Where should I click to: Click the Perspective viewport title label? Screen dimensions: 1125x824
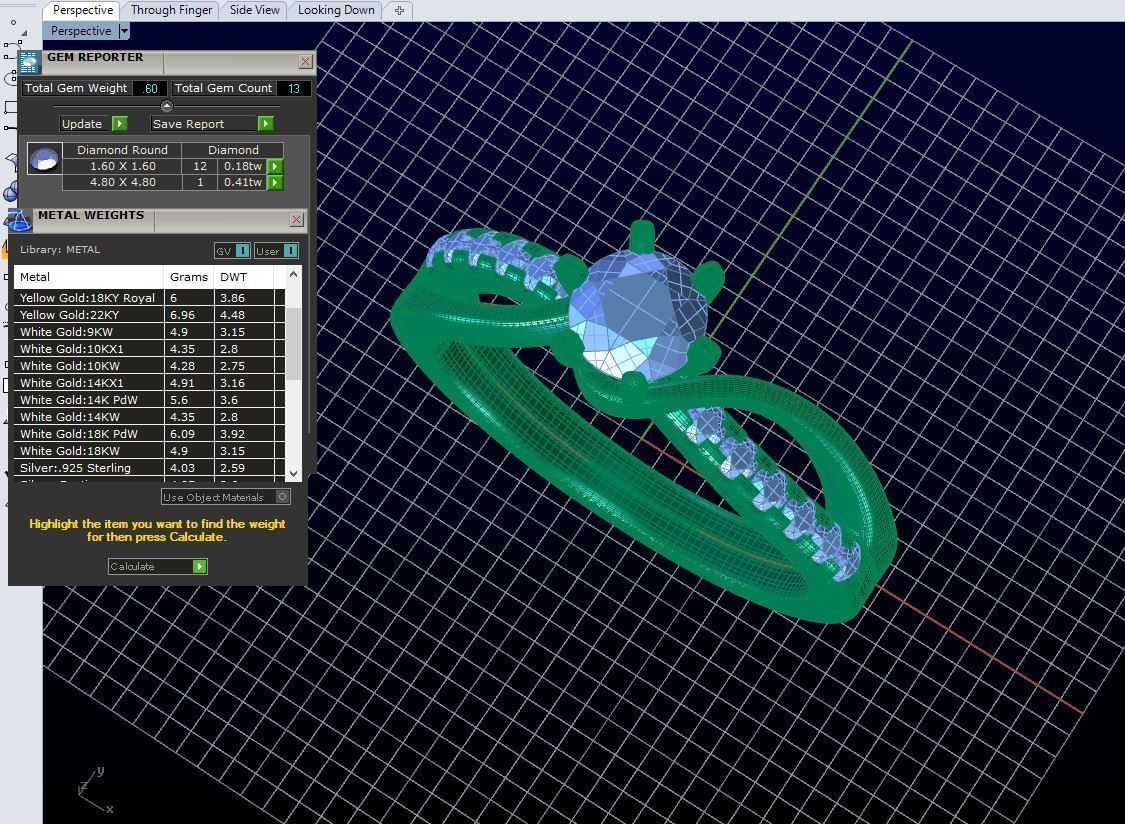point(80,31)
